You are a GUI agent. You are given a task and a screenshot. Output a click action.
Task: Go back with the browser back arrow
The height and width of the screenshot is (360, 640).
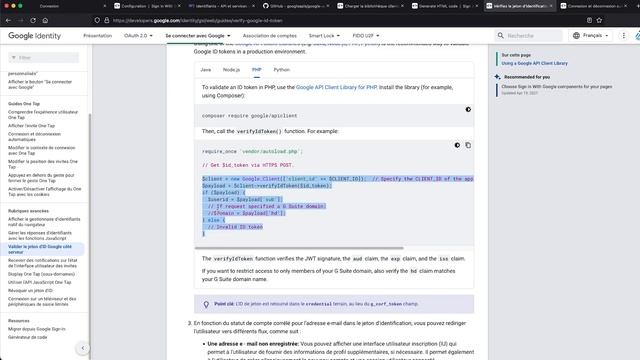pos(8,20)
